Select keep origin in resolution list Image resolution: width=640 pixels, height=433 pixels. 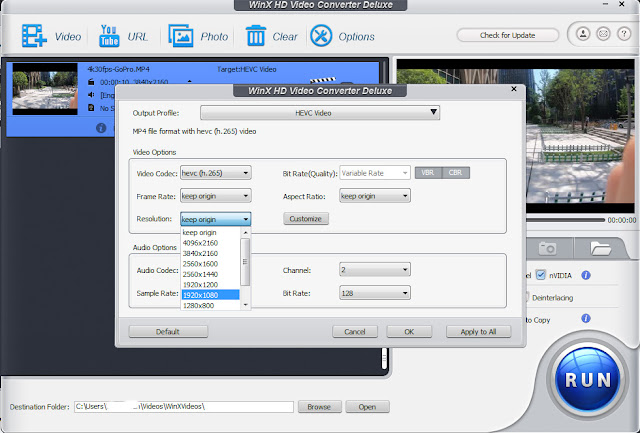(211, 233)
